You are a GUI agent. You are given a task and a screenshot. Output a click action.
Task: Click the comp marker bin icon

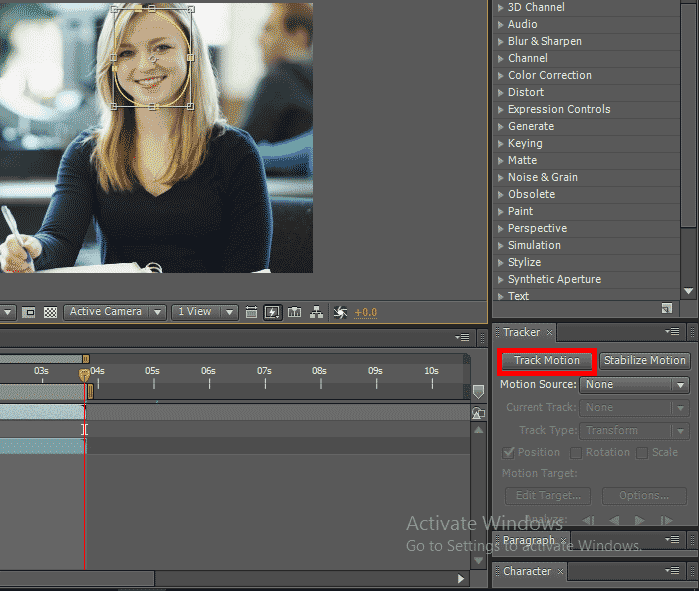pyautogui.click(x=478, y=392)
